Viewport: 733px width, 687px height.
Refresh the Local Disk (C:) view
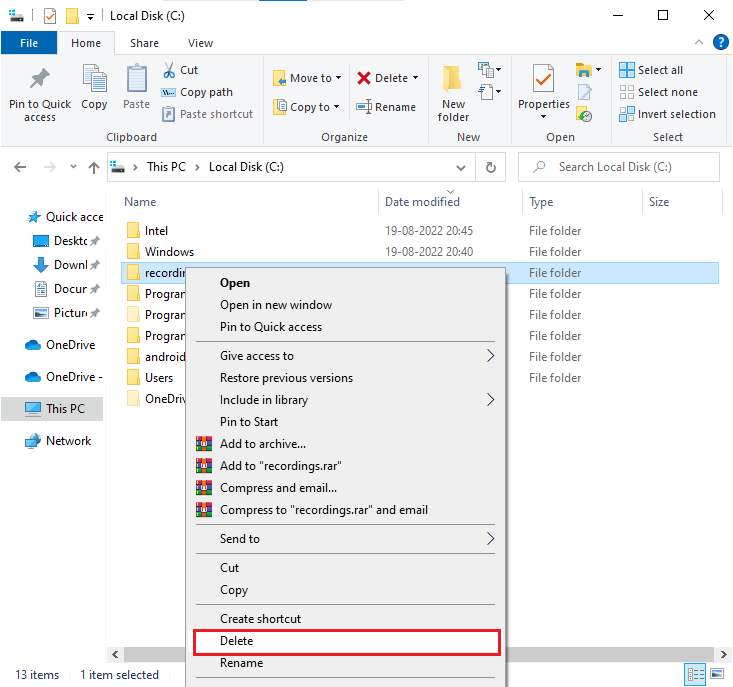tap(490, 167)
